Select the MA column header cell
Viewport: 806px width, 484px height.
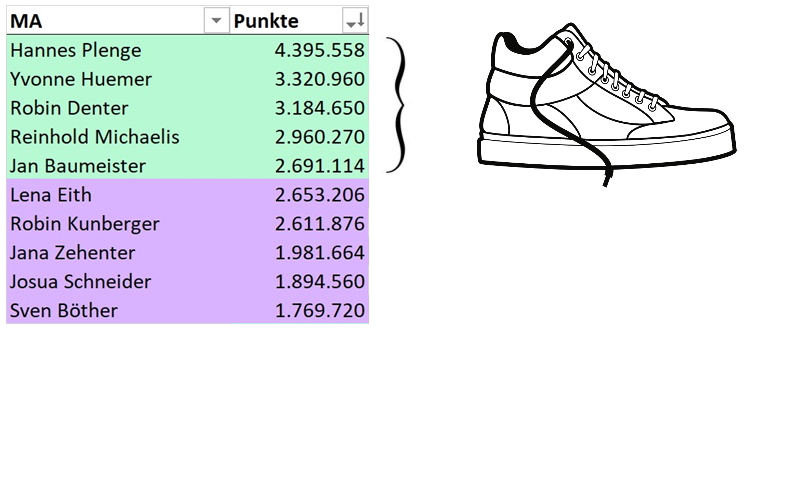tap(118, 21)
